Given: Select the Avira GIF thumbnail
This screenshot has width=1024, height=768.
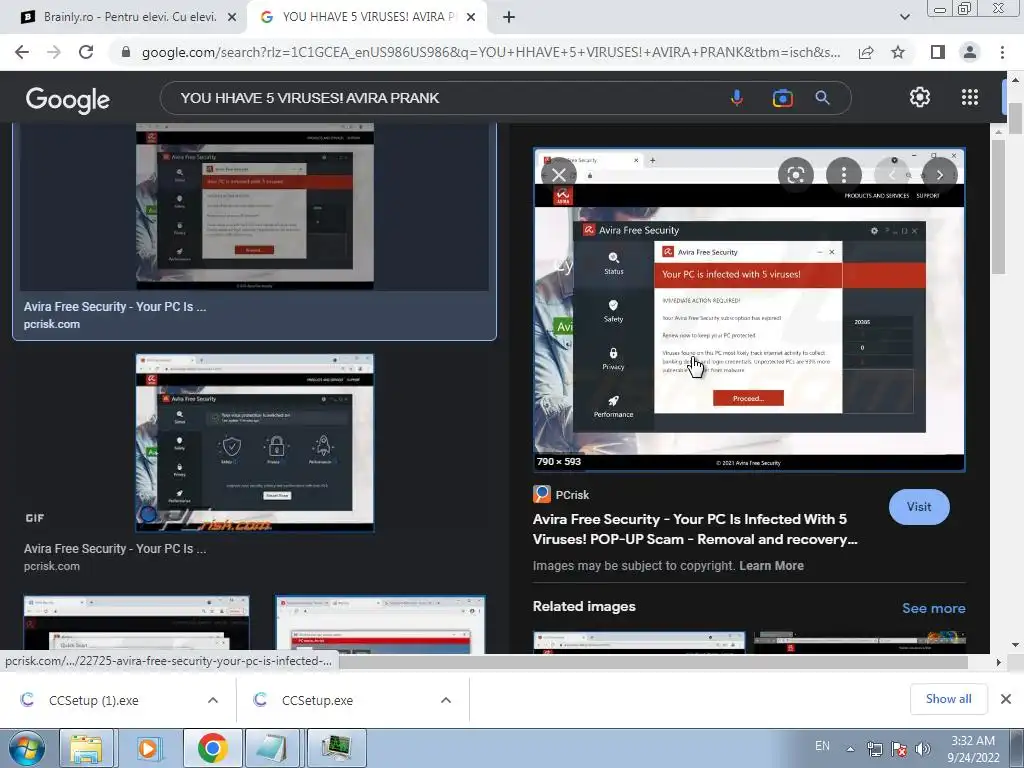Looking at the screenshot, I should coord(255,443).
